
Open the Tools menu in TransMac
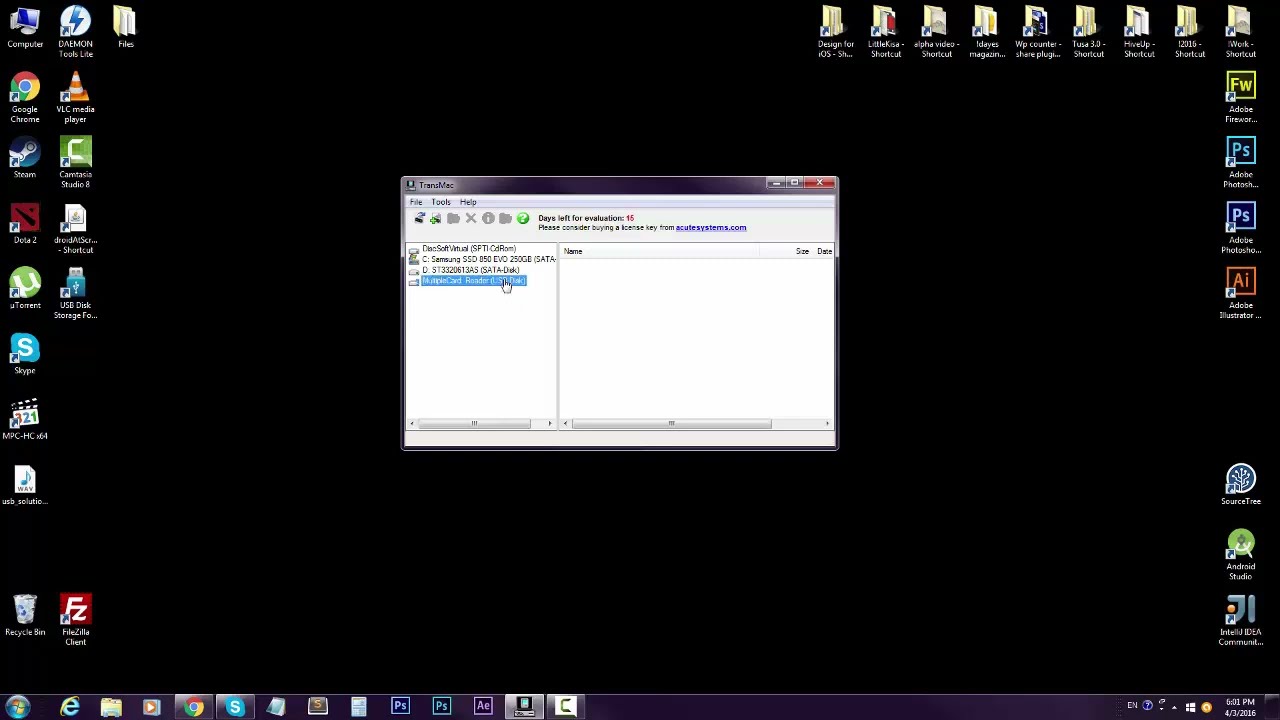[441, 202]
